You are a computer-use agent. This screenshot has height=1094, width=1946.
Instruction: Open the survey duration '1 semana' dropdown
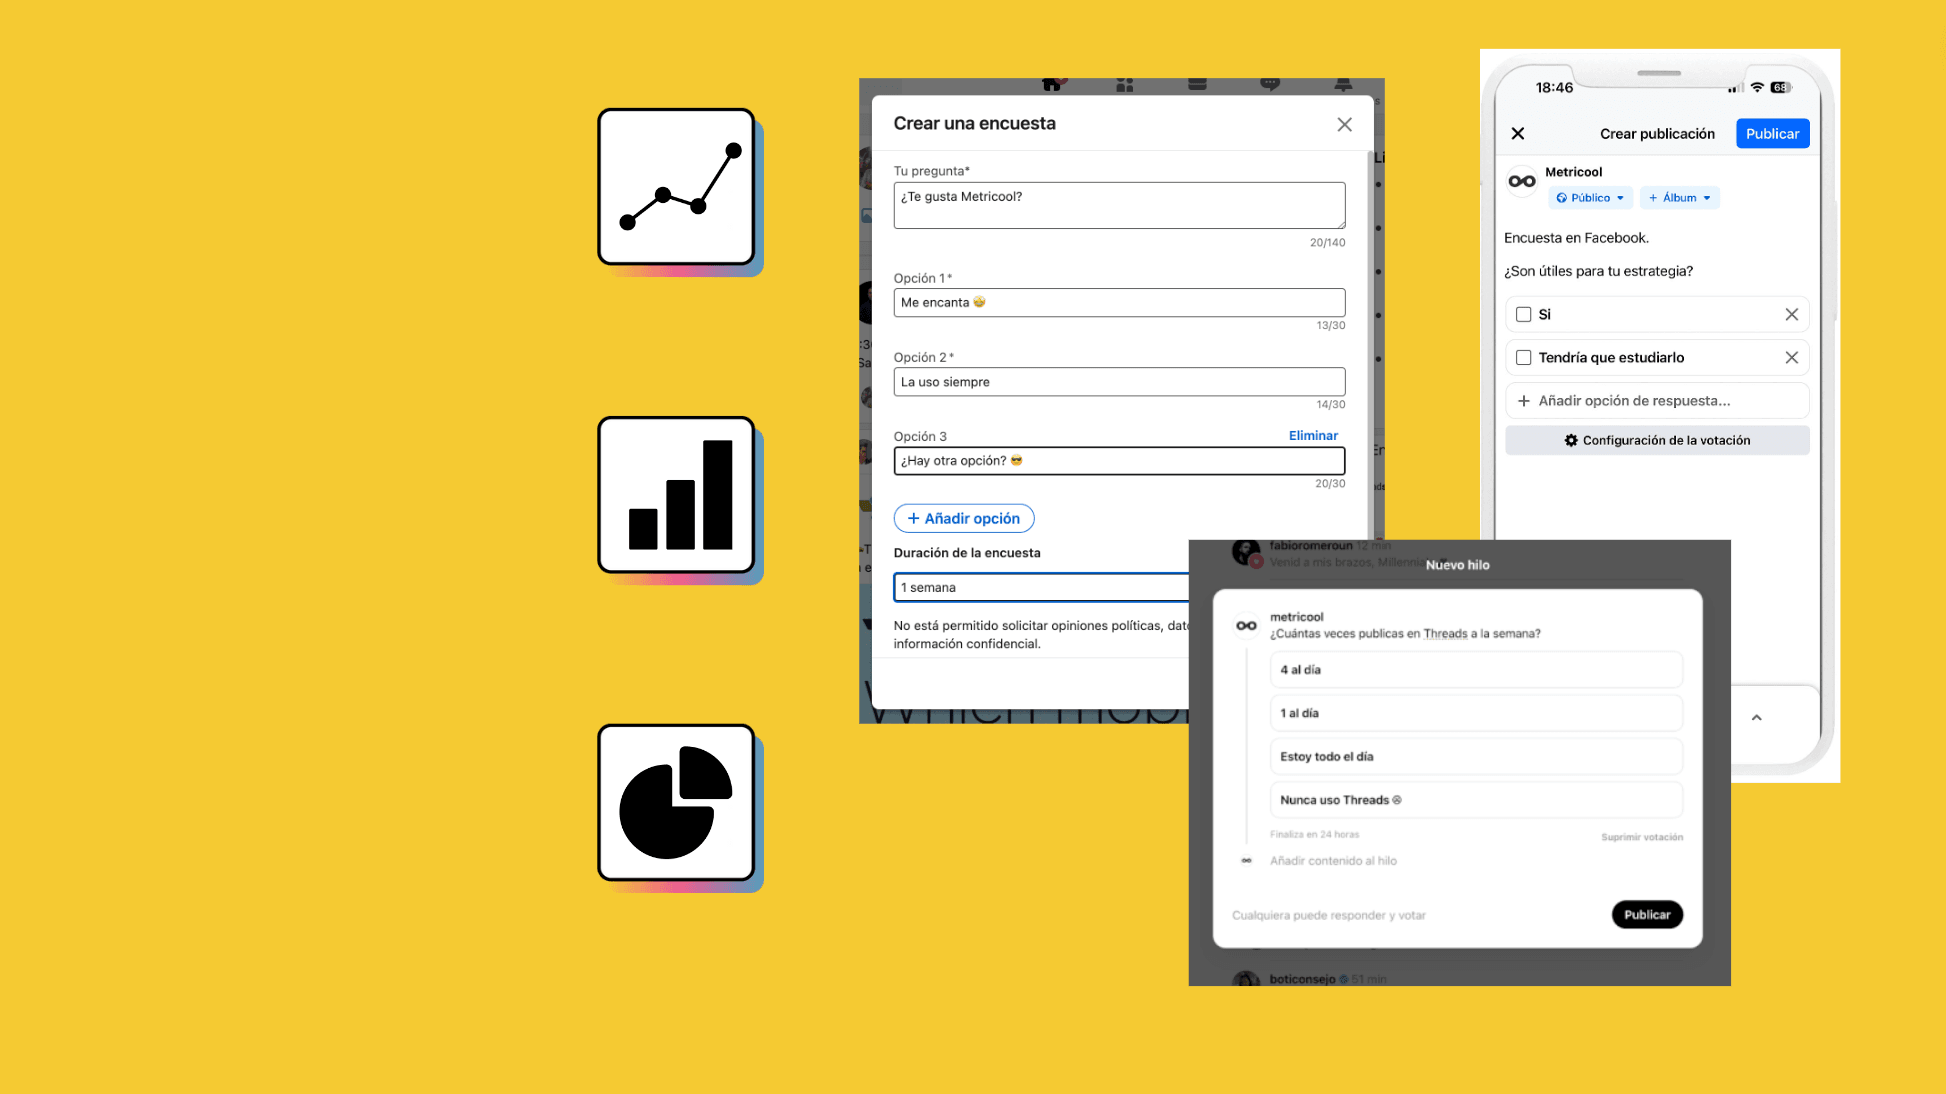tap(1040, 588)
